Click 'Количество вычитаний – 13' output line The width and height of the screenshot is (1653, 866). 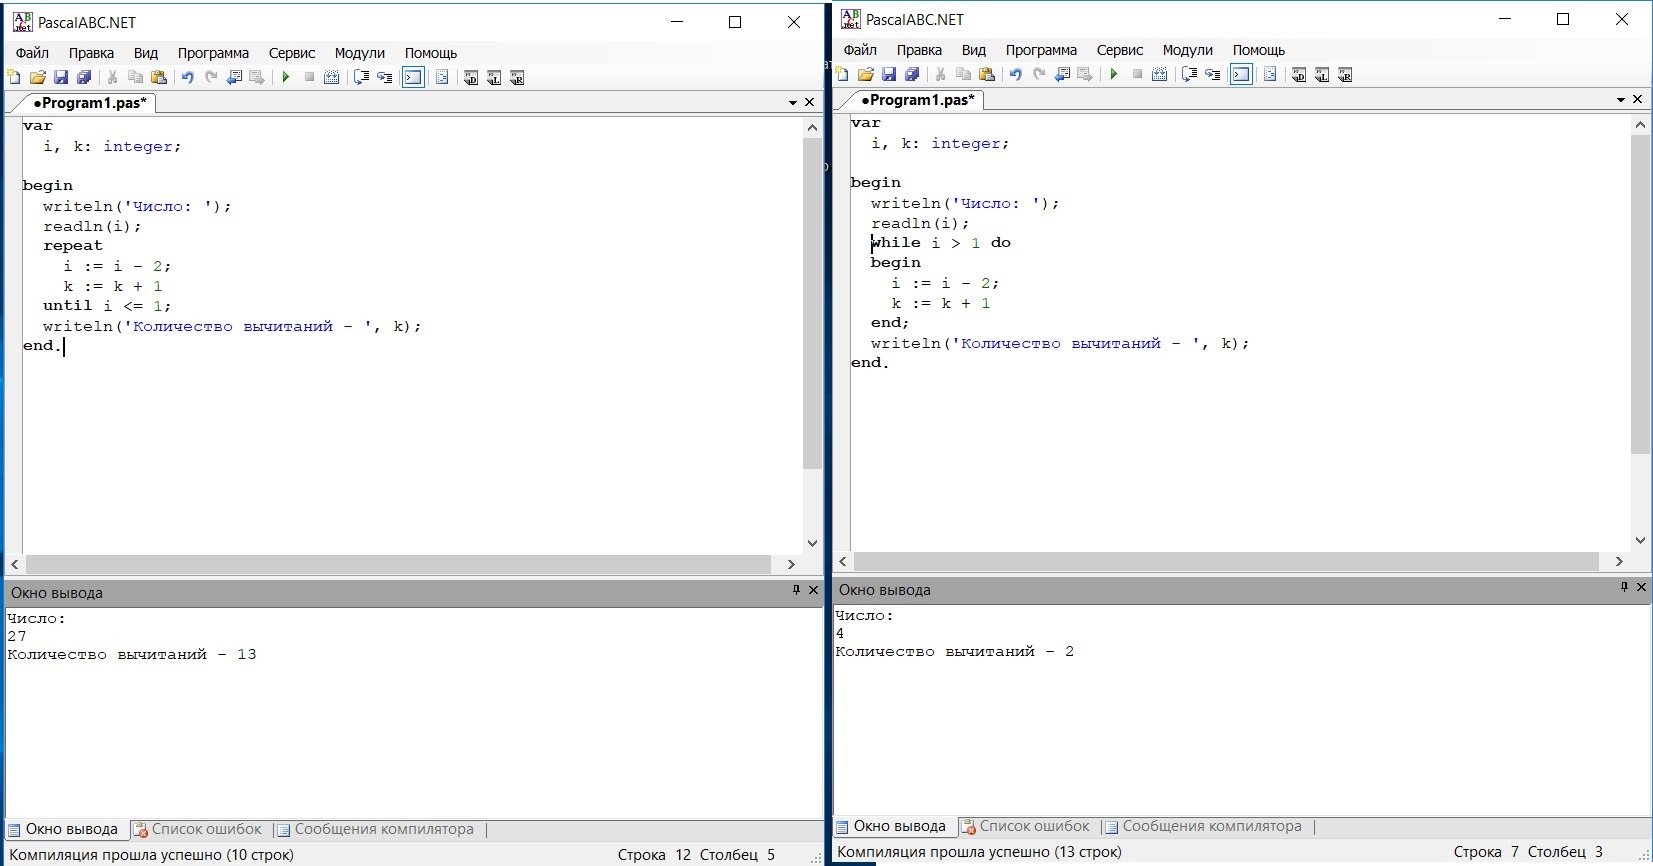(x=132, y=655)
